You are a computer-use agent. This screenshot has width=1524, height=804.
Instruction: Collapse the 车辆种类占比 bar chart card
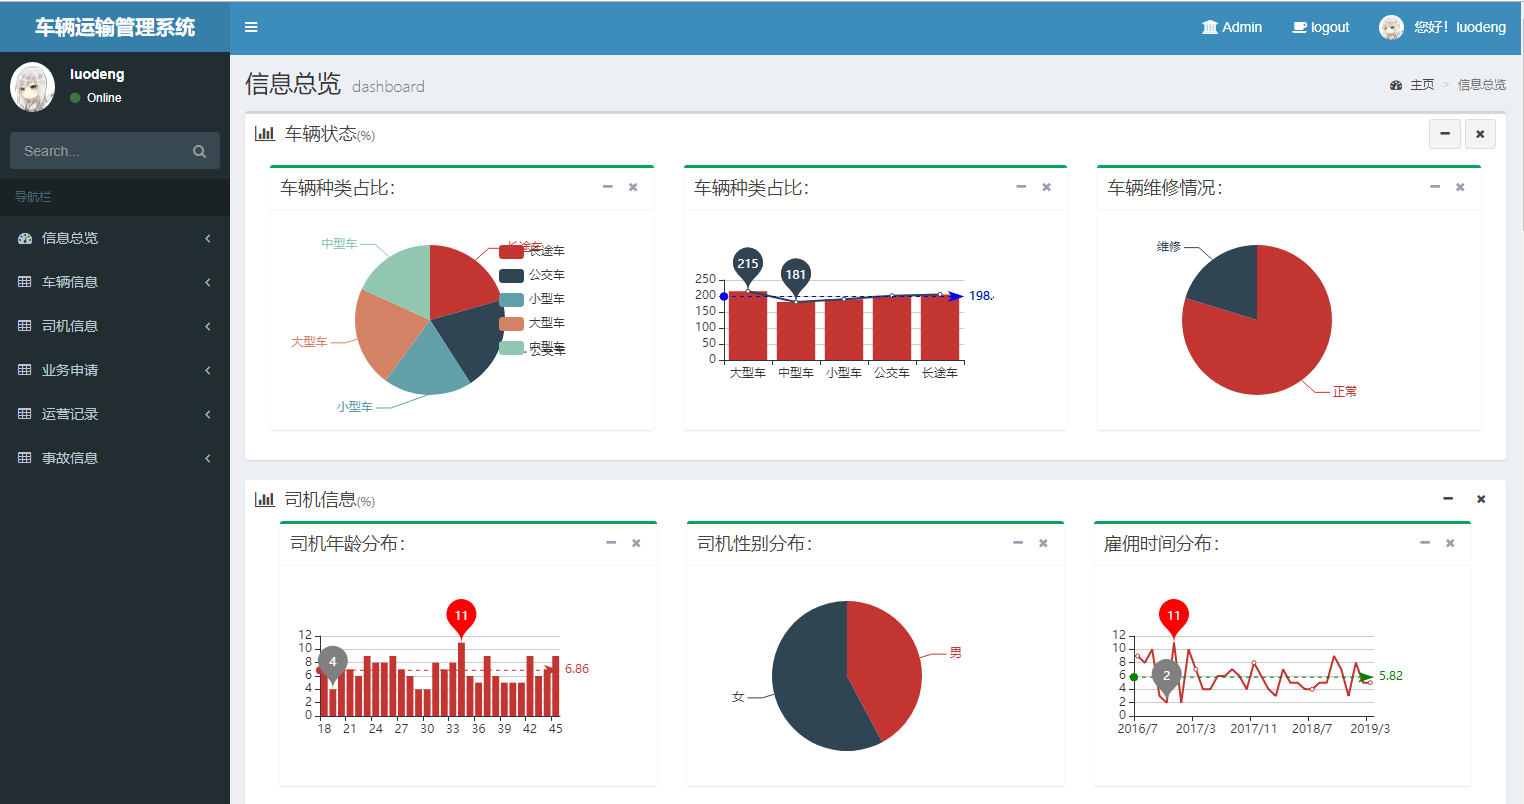click(1021, 187)
